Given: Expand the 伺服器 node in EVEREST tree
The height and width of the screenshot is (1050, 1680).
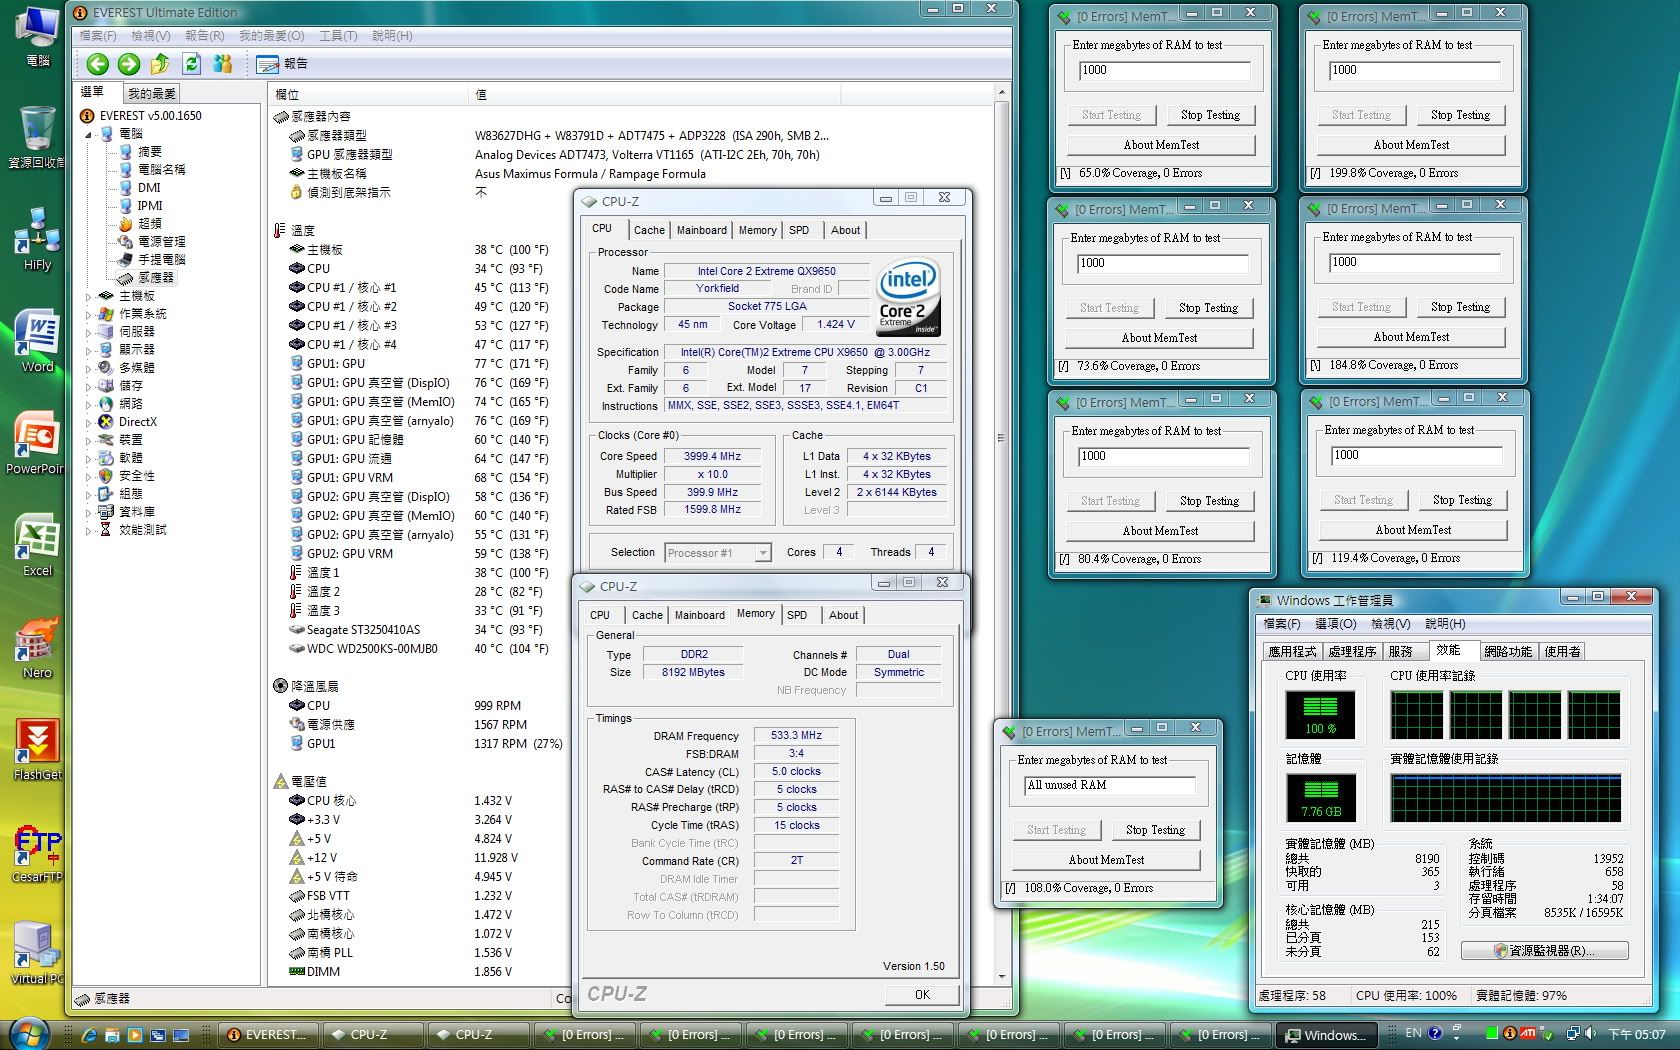Looking at the screenshot, I should point(89,332).
